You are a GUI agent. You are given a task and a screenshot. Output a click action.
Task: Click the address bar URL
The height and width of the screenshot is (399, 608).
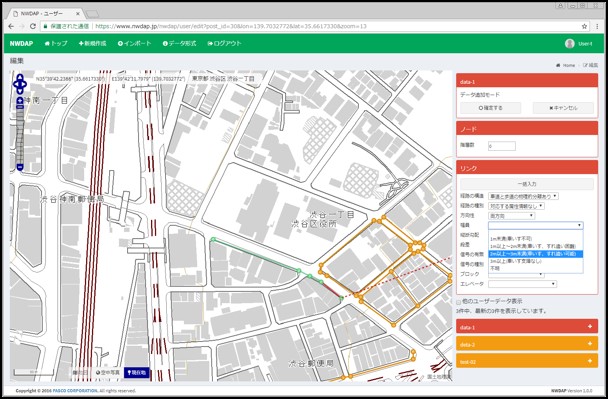click(231, 26)
